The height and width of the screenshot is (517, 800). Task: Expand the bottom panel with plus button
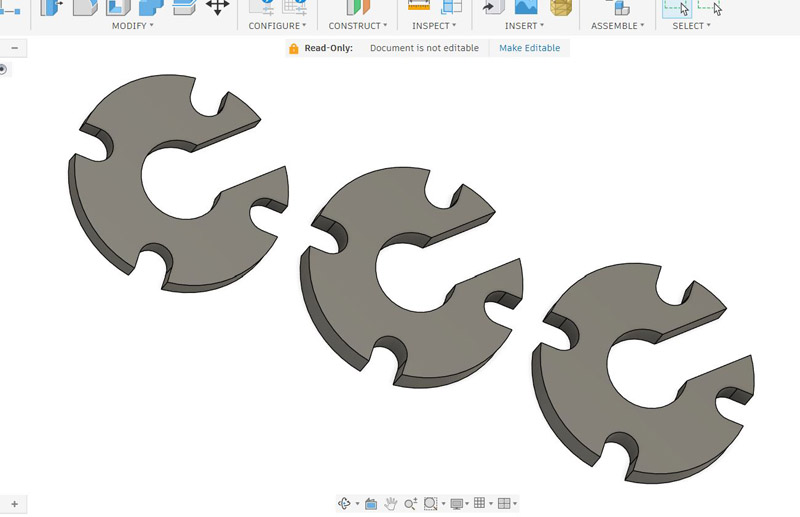pyautogui.click(x=14, y=504)
